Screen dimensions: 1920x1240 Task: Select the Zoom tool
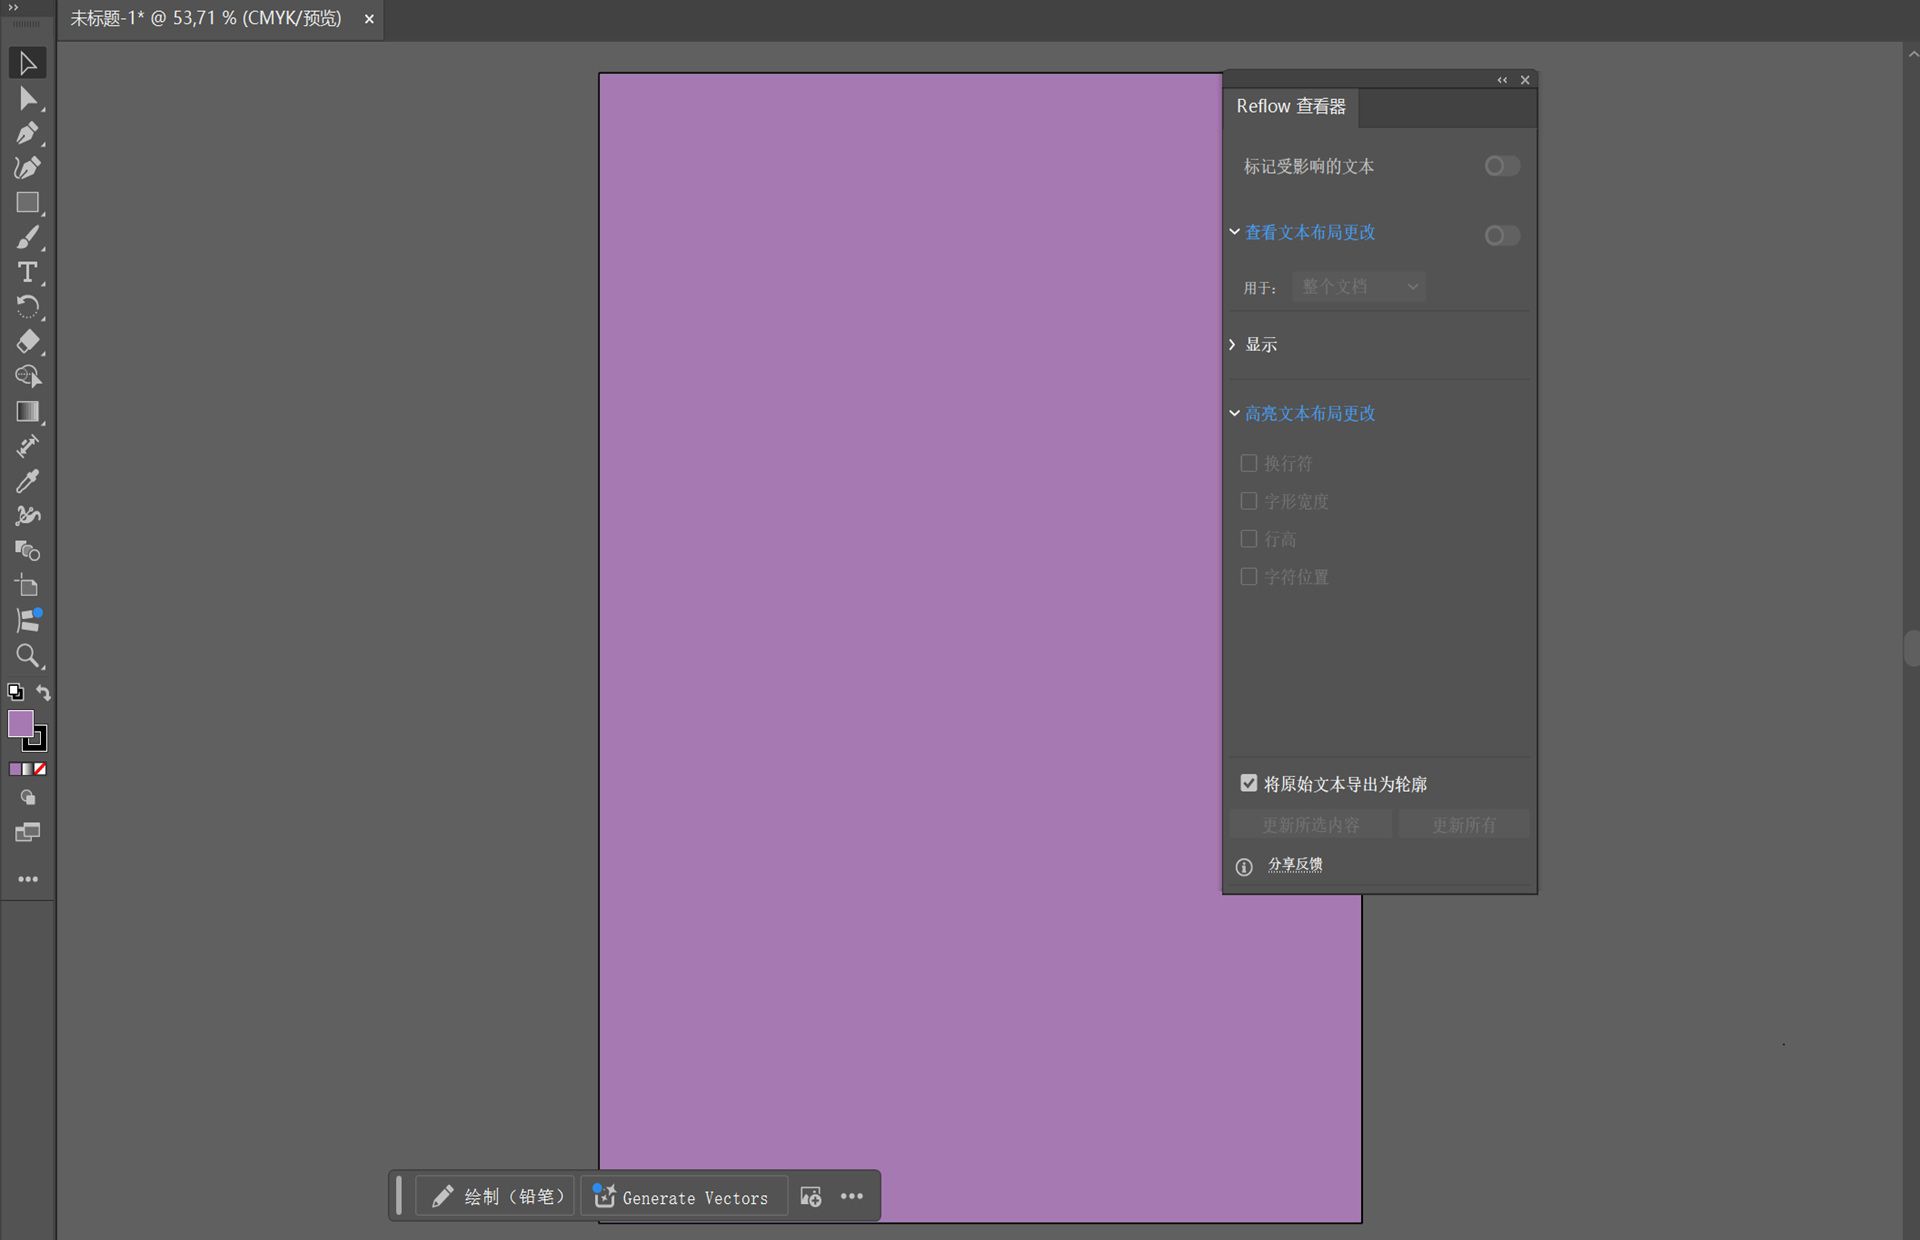click(x=27, y=656)
